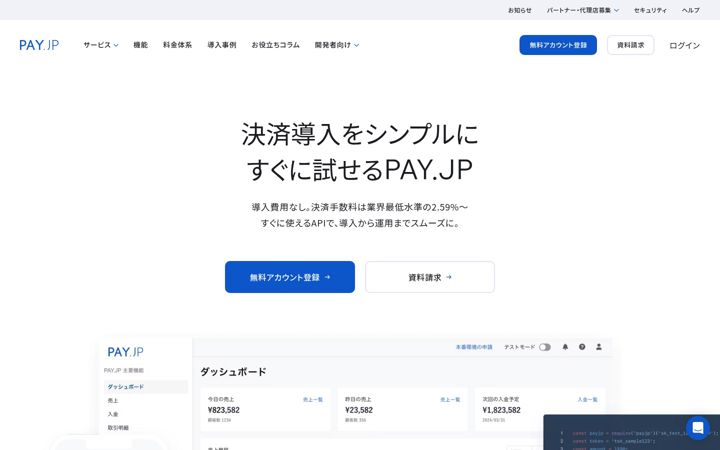Click the help question mark icon in dashboard
This screenshot has width=720, height=450.
tap(582, 347)
